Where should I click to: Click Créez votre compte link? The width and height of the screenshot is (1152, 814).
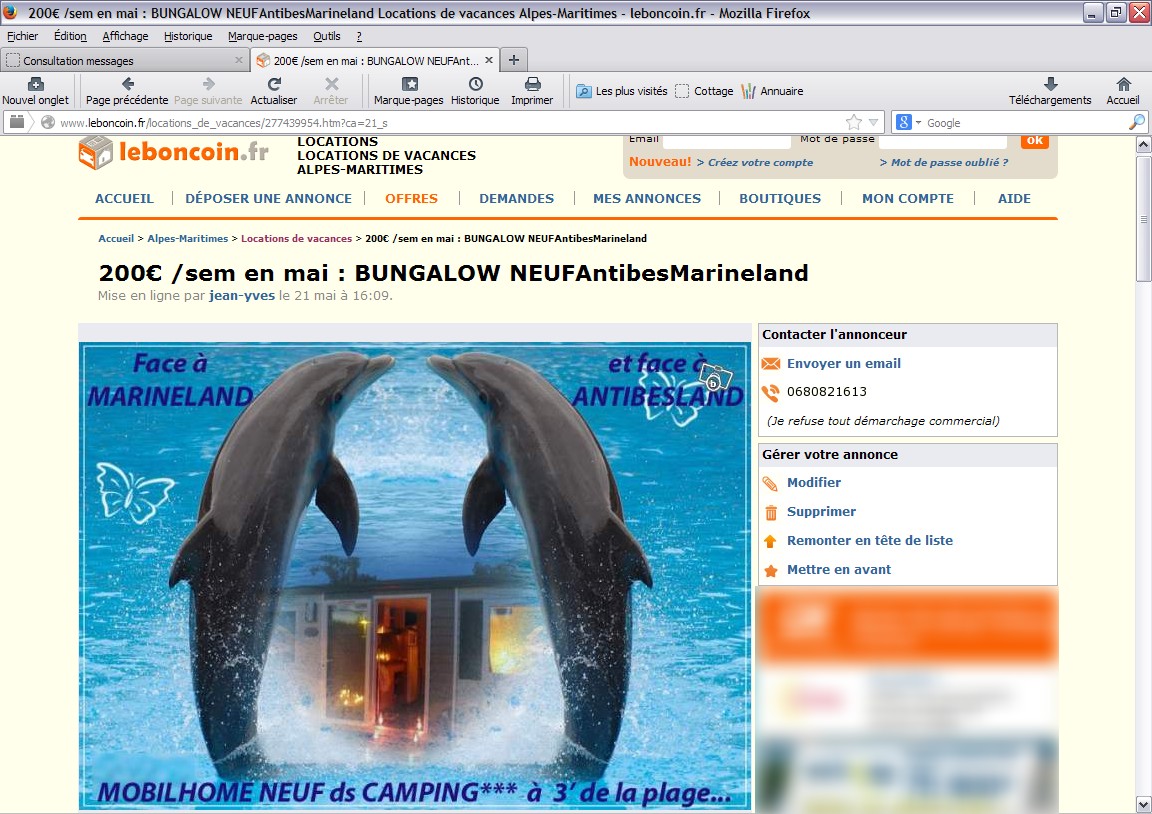click(x=760, y=162)
